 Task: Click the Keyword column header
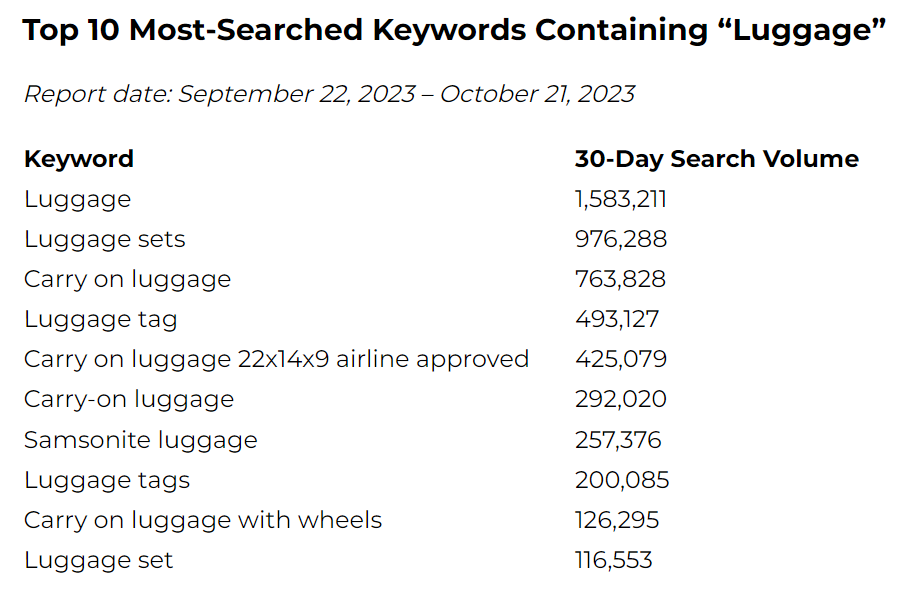[79, 159]
